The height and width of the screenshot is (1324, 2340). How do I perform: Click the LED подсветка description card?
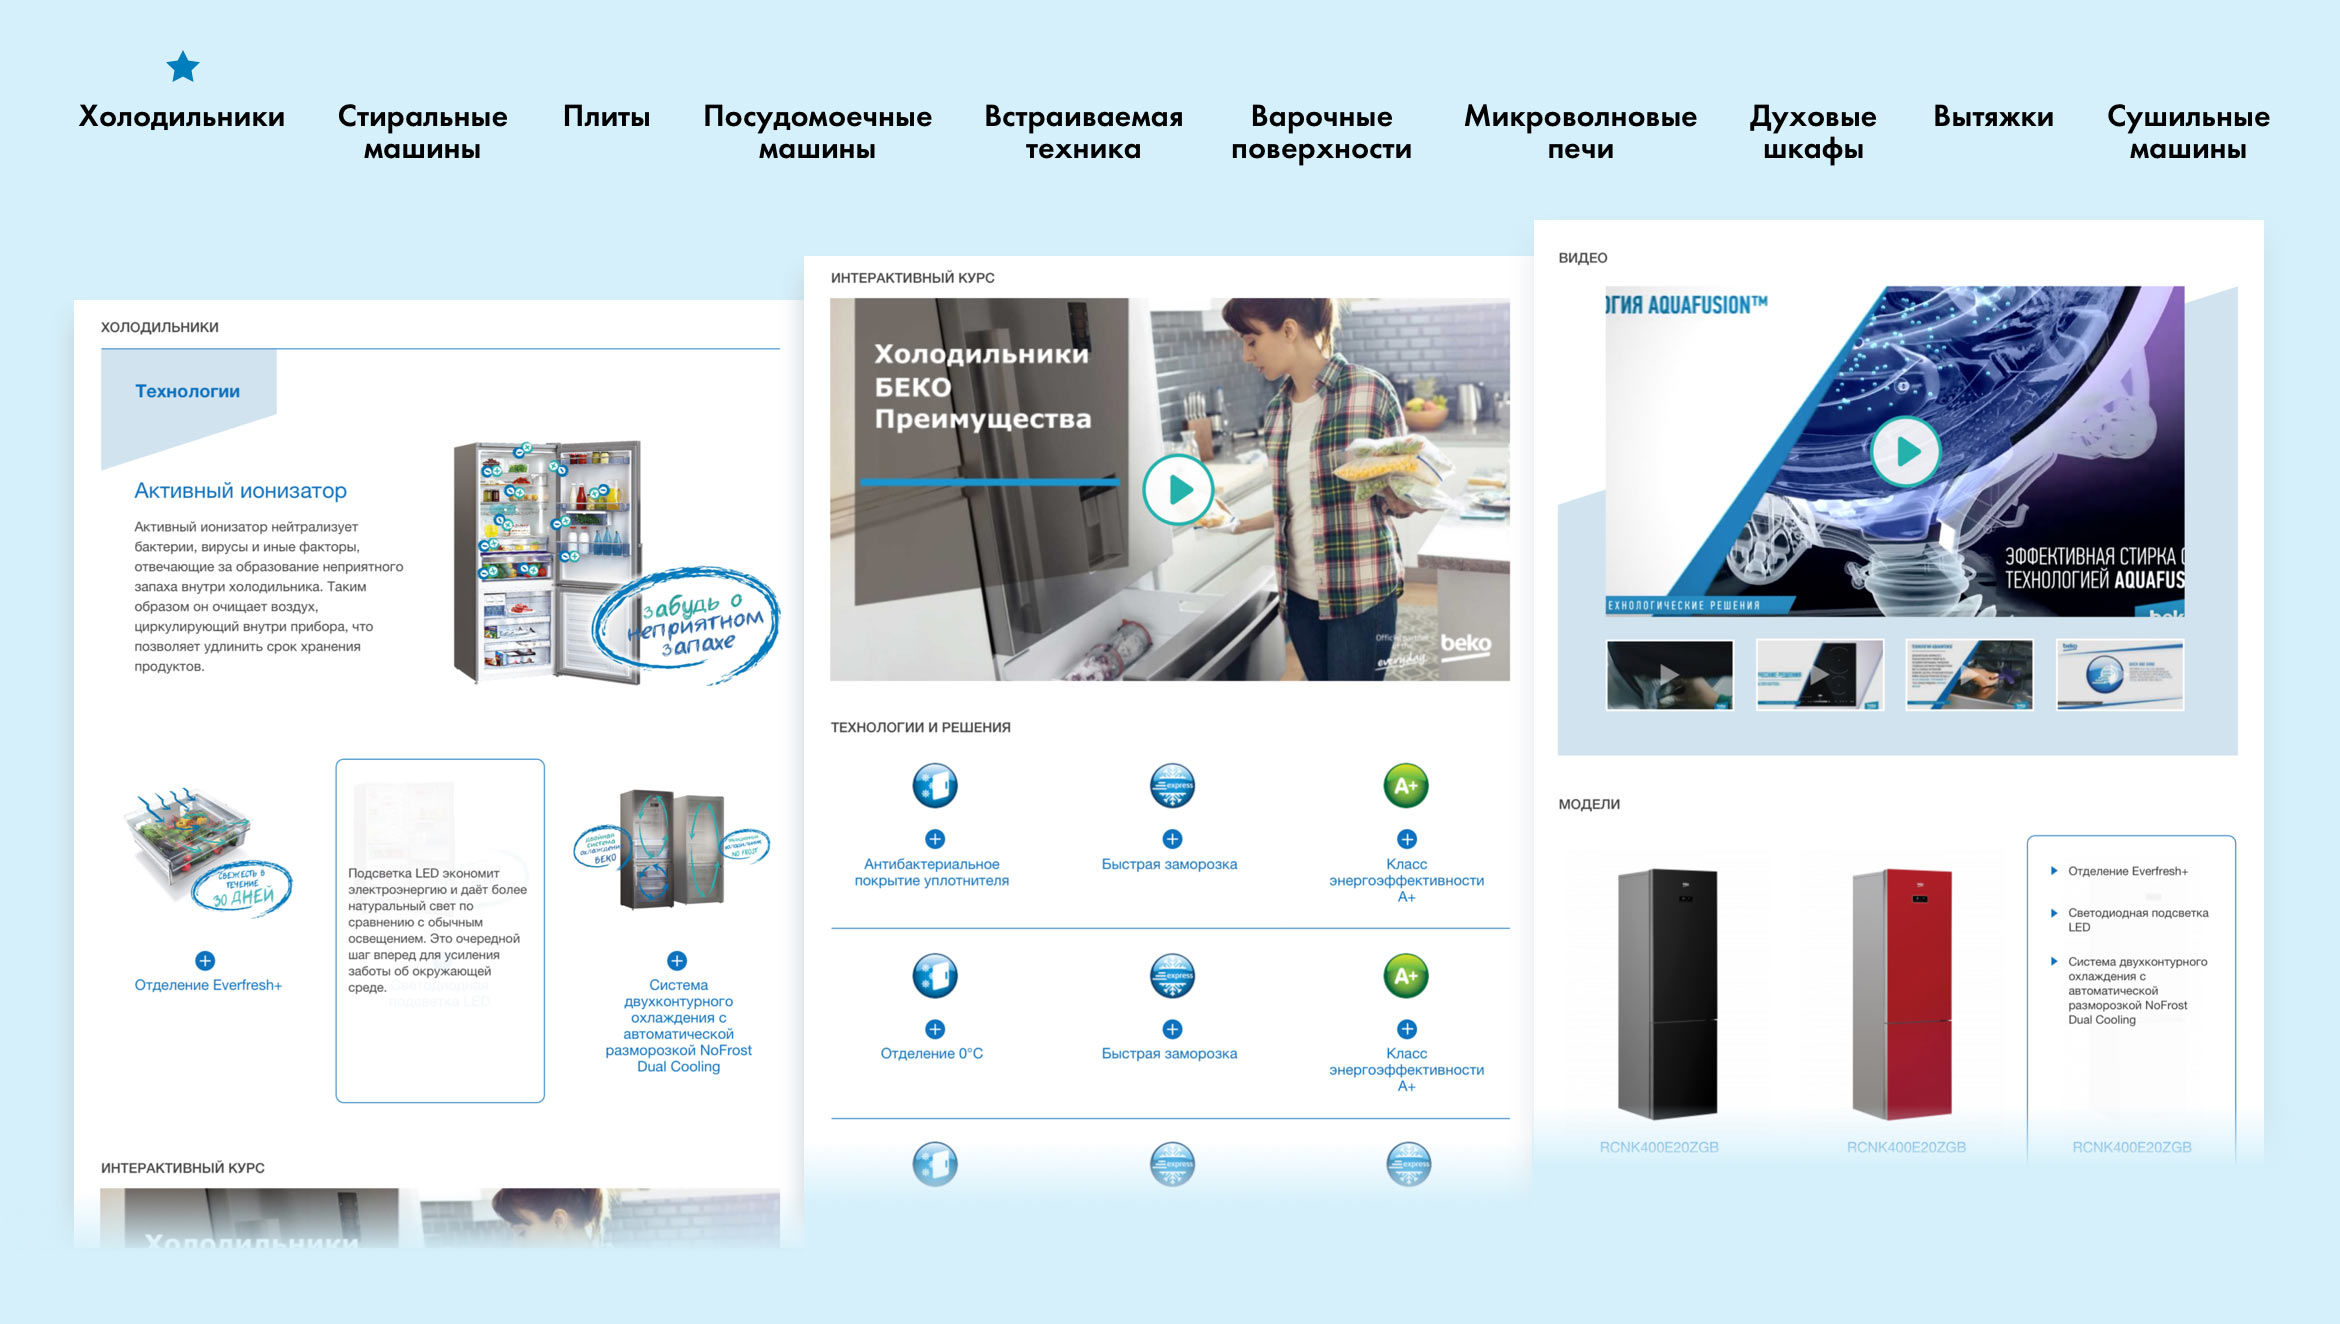click(440, 930)
